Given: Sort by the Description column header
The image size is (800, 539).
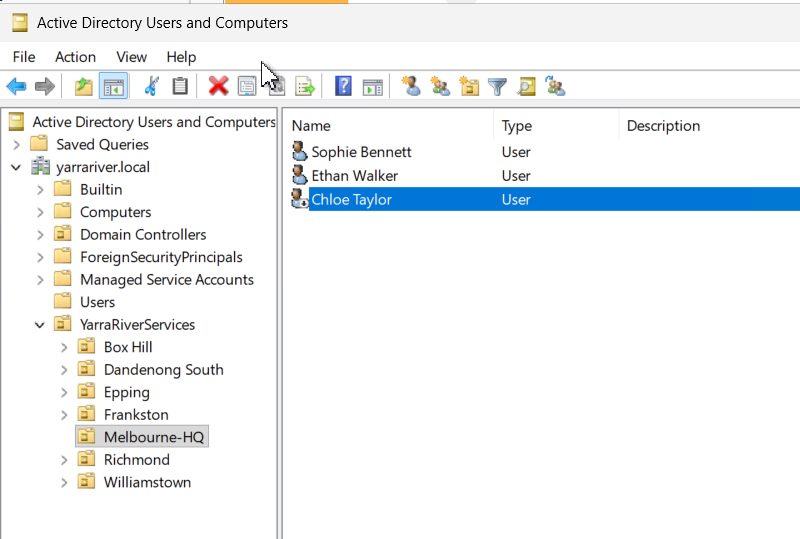Looking at the screenshot, I should [710, 126].
